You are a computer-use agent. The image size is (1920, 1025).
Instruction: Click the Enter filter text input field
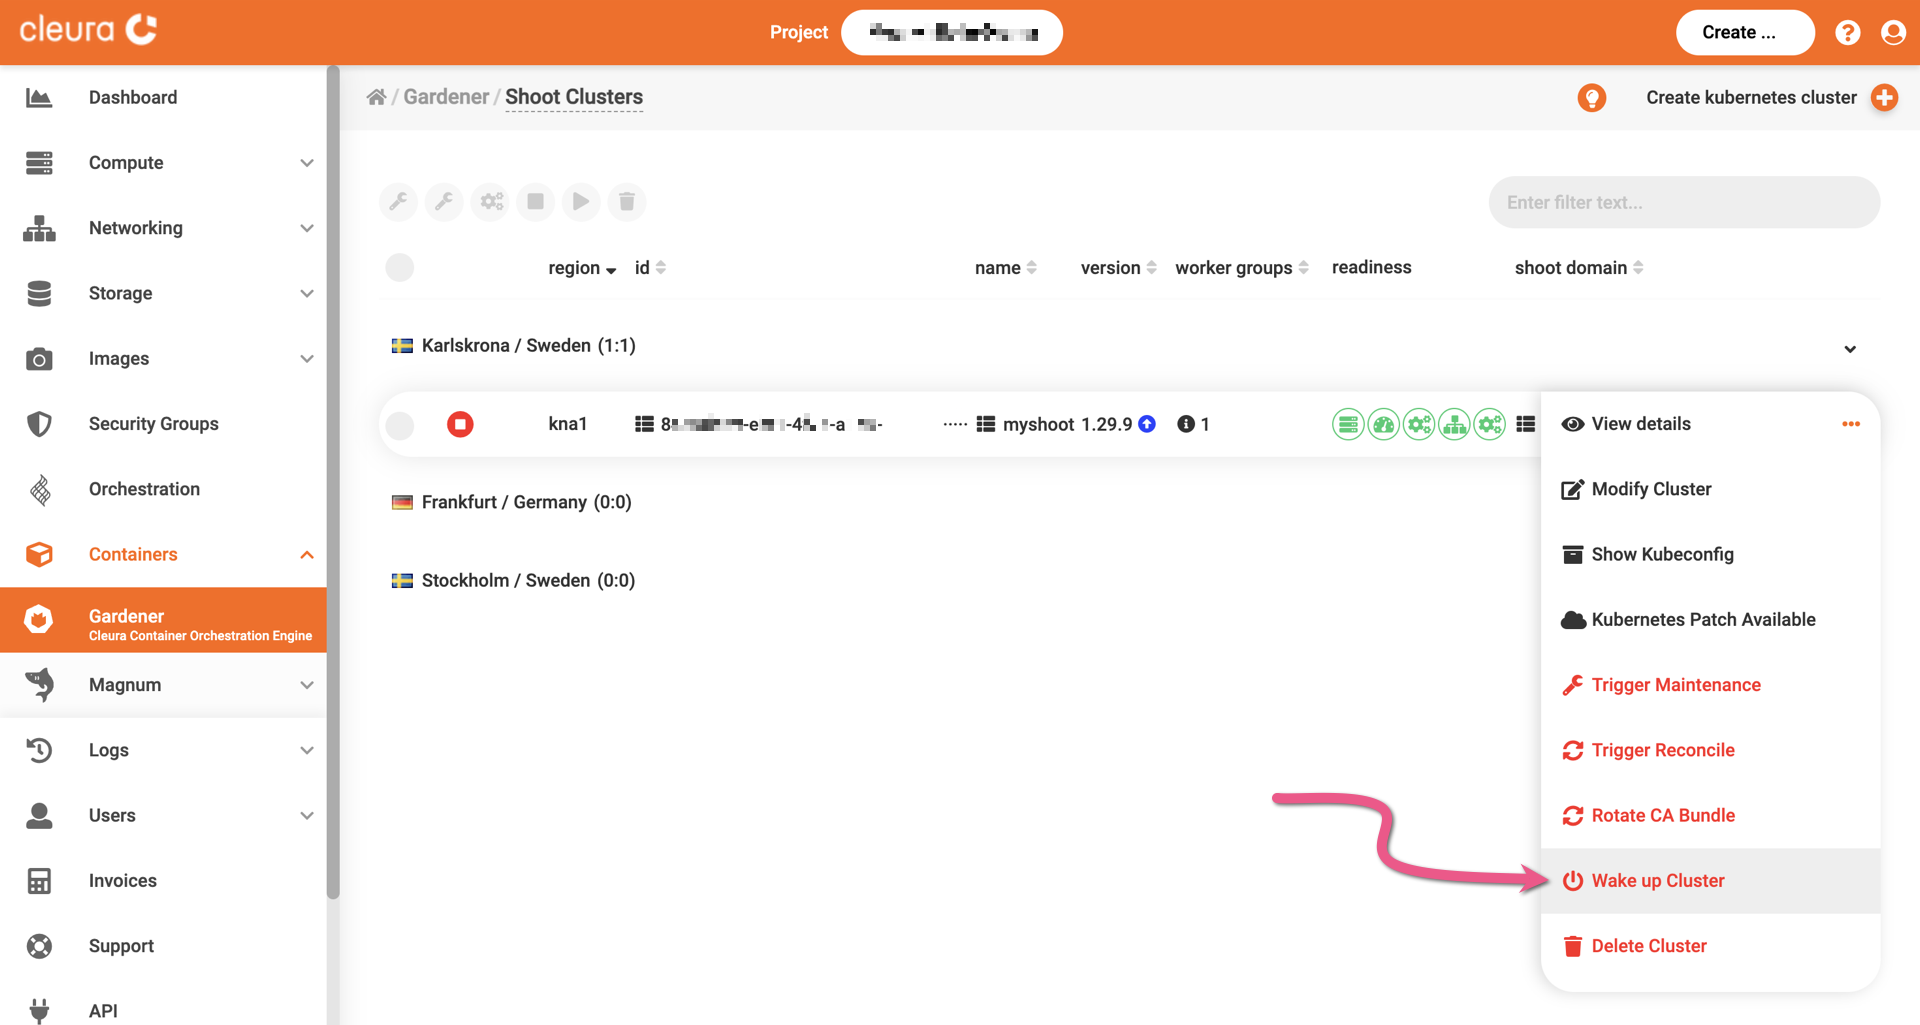click(1683, 202)
